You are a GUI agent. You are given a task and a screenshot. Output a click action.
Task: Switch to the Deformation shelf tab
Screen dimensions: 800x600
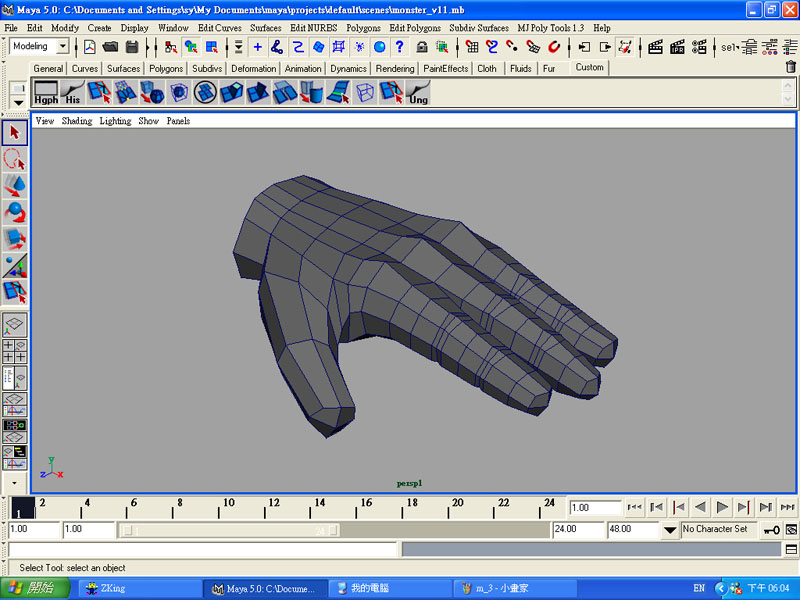coord(253,68)
